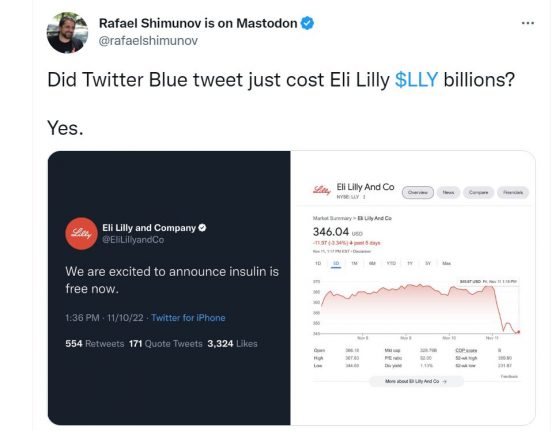Click the More about Eli Lilly And Co button
Viewport: 551px width, 431px height.
tap(416, 381)
